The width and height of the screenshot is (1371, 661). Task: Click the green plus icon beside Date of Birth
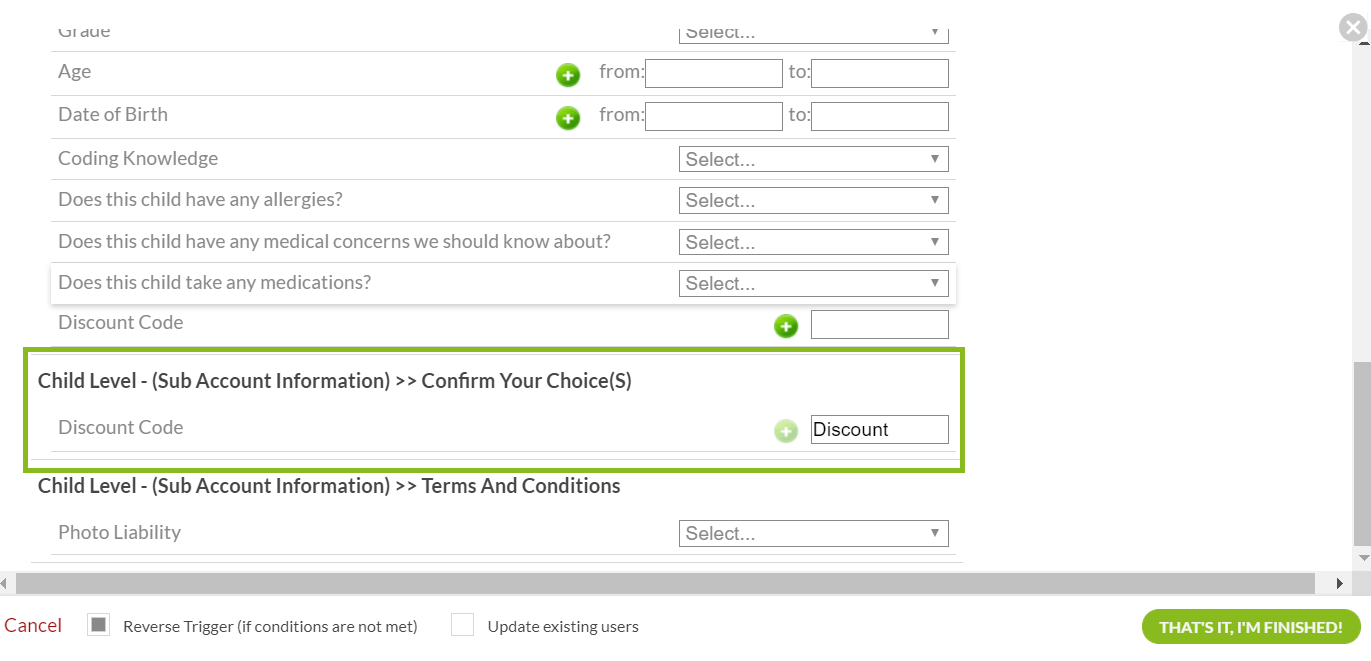tap(568, 118)
